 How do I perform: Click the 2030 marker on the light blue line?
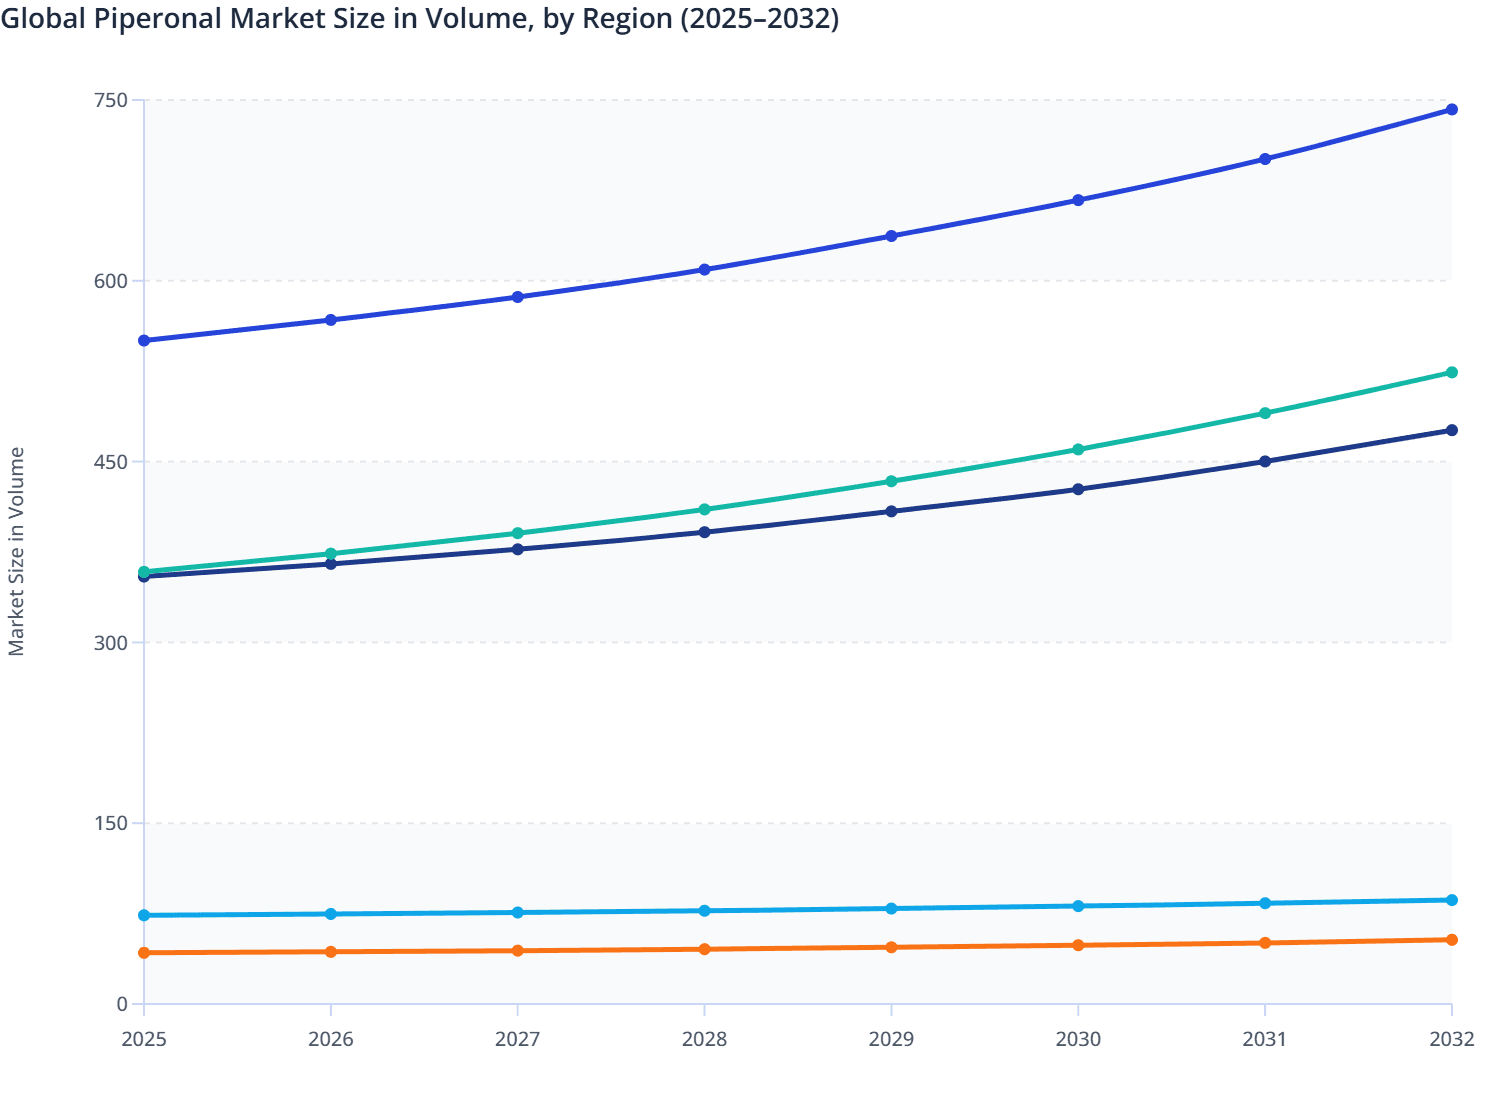click(x=1078, y=906)
